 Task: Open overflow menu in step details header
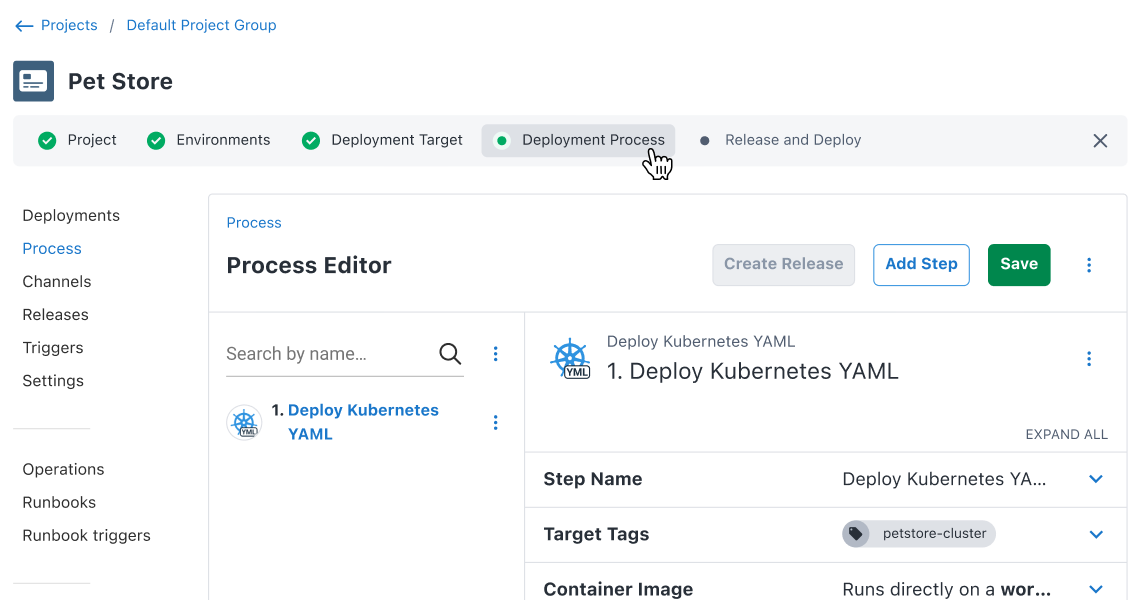point(1089,359)
